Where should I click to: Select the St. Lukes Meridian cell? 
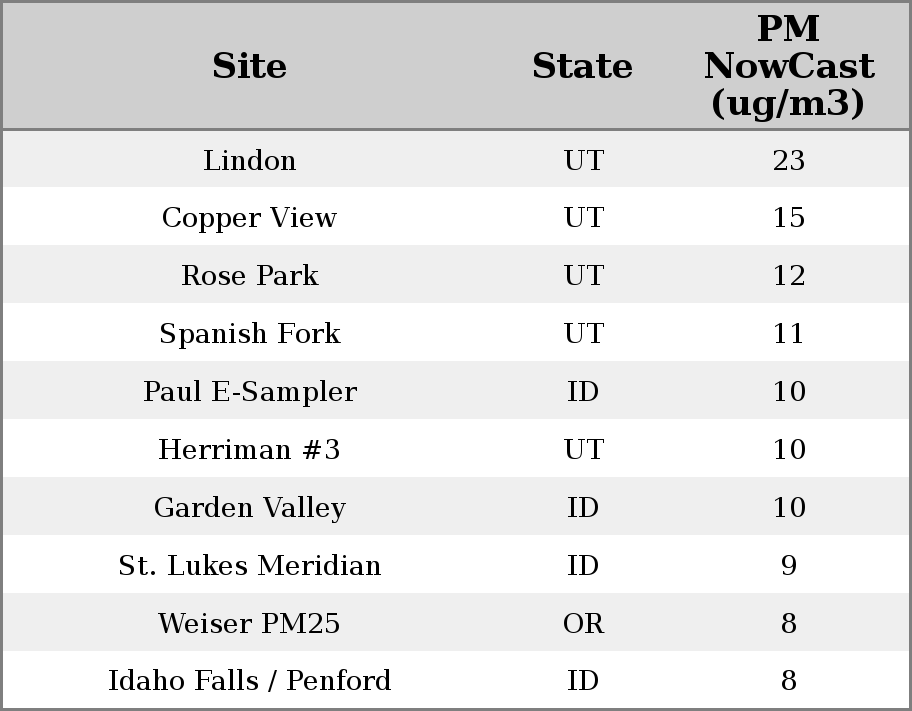click(249, 566)
